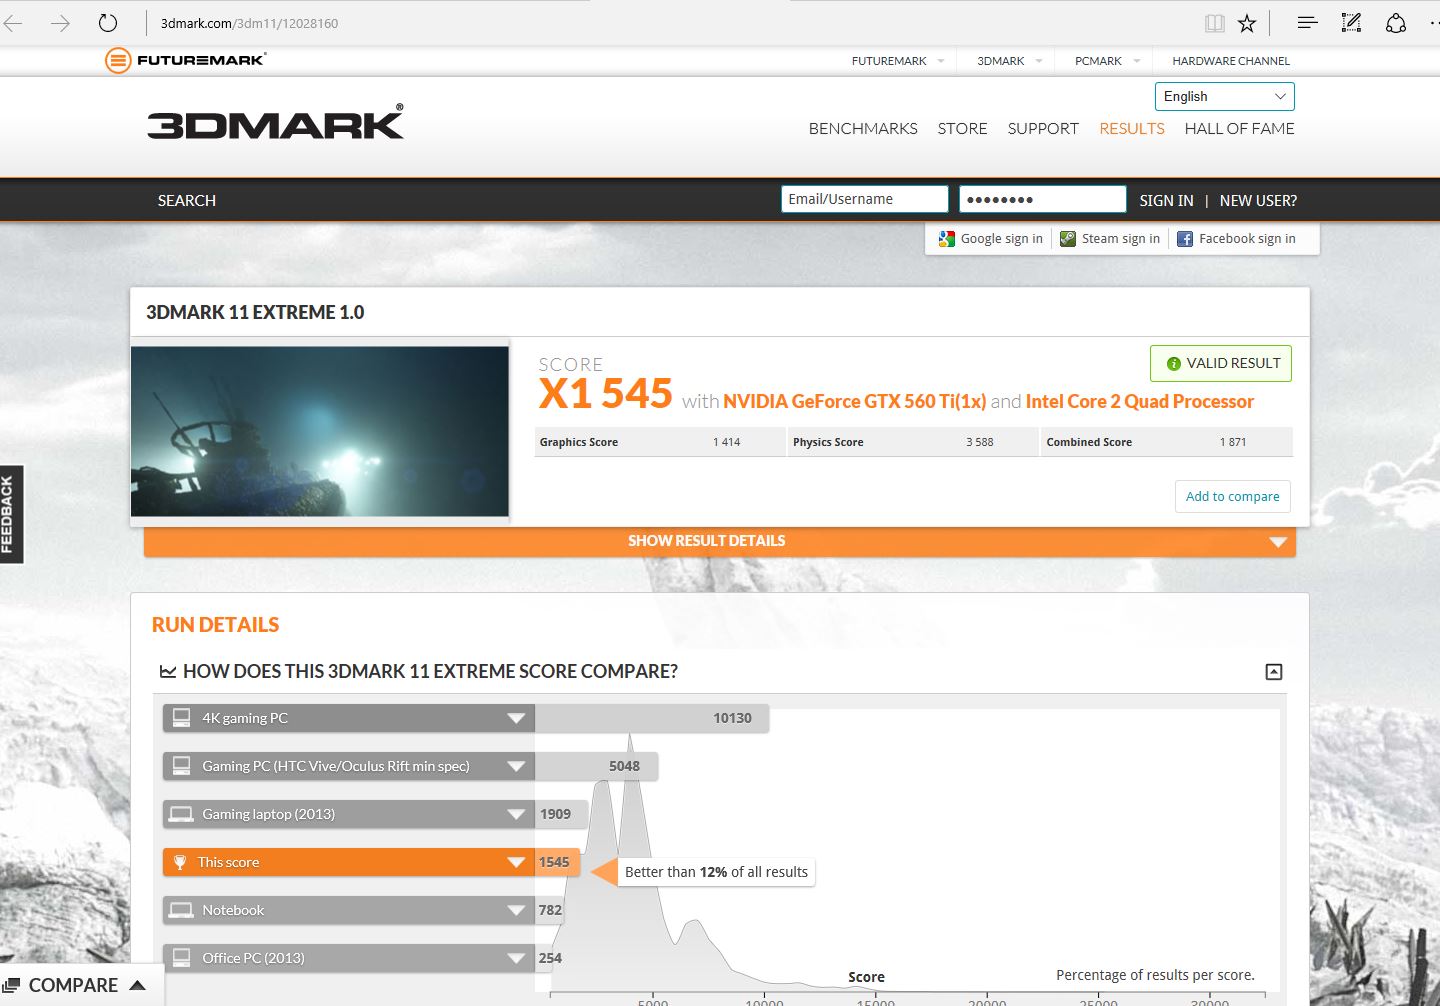This screenshot has width=1440, height=1006.
Task: Click the Google sign in icon
Action: click(946, 239)
